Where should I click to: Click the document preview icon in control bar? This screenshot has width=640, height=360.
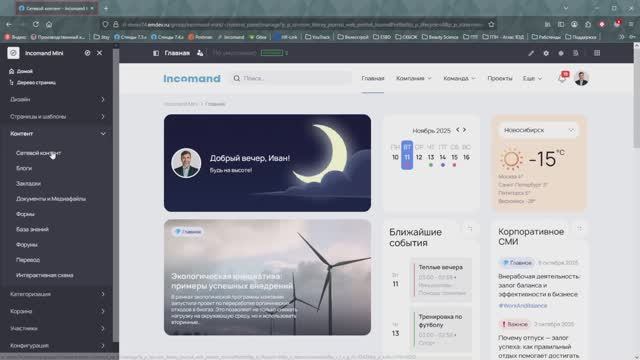[576, 53]
